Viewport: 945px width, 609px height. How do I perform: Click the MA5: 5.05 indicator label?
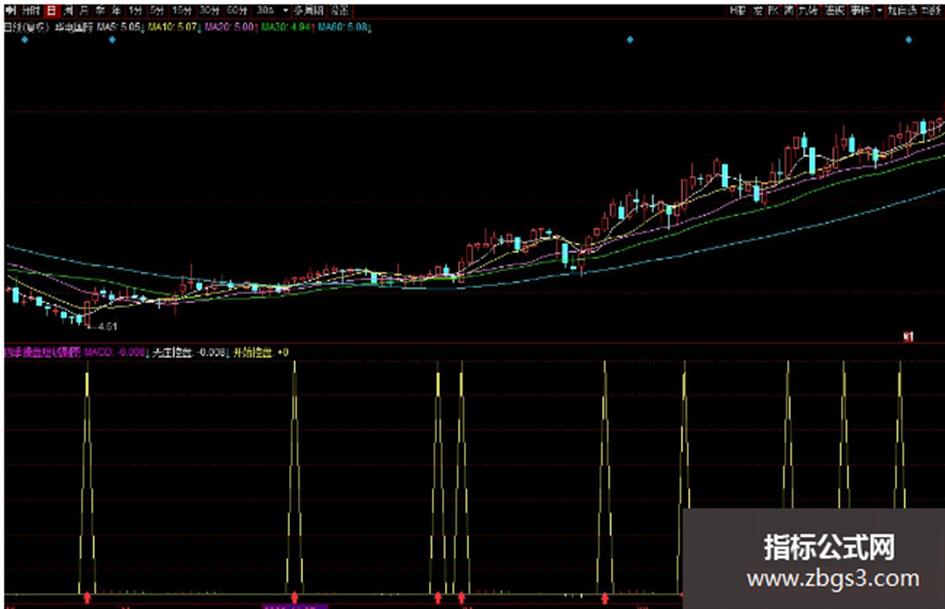pos(119,27)
